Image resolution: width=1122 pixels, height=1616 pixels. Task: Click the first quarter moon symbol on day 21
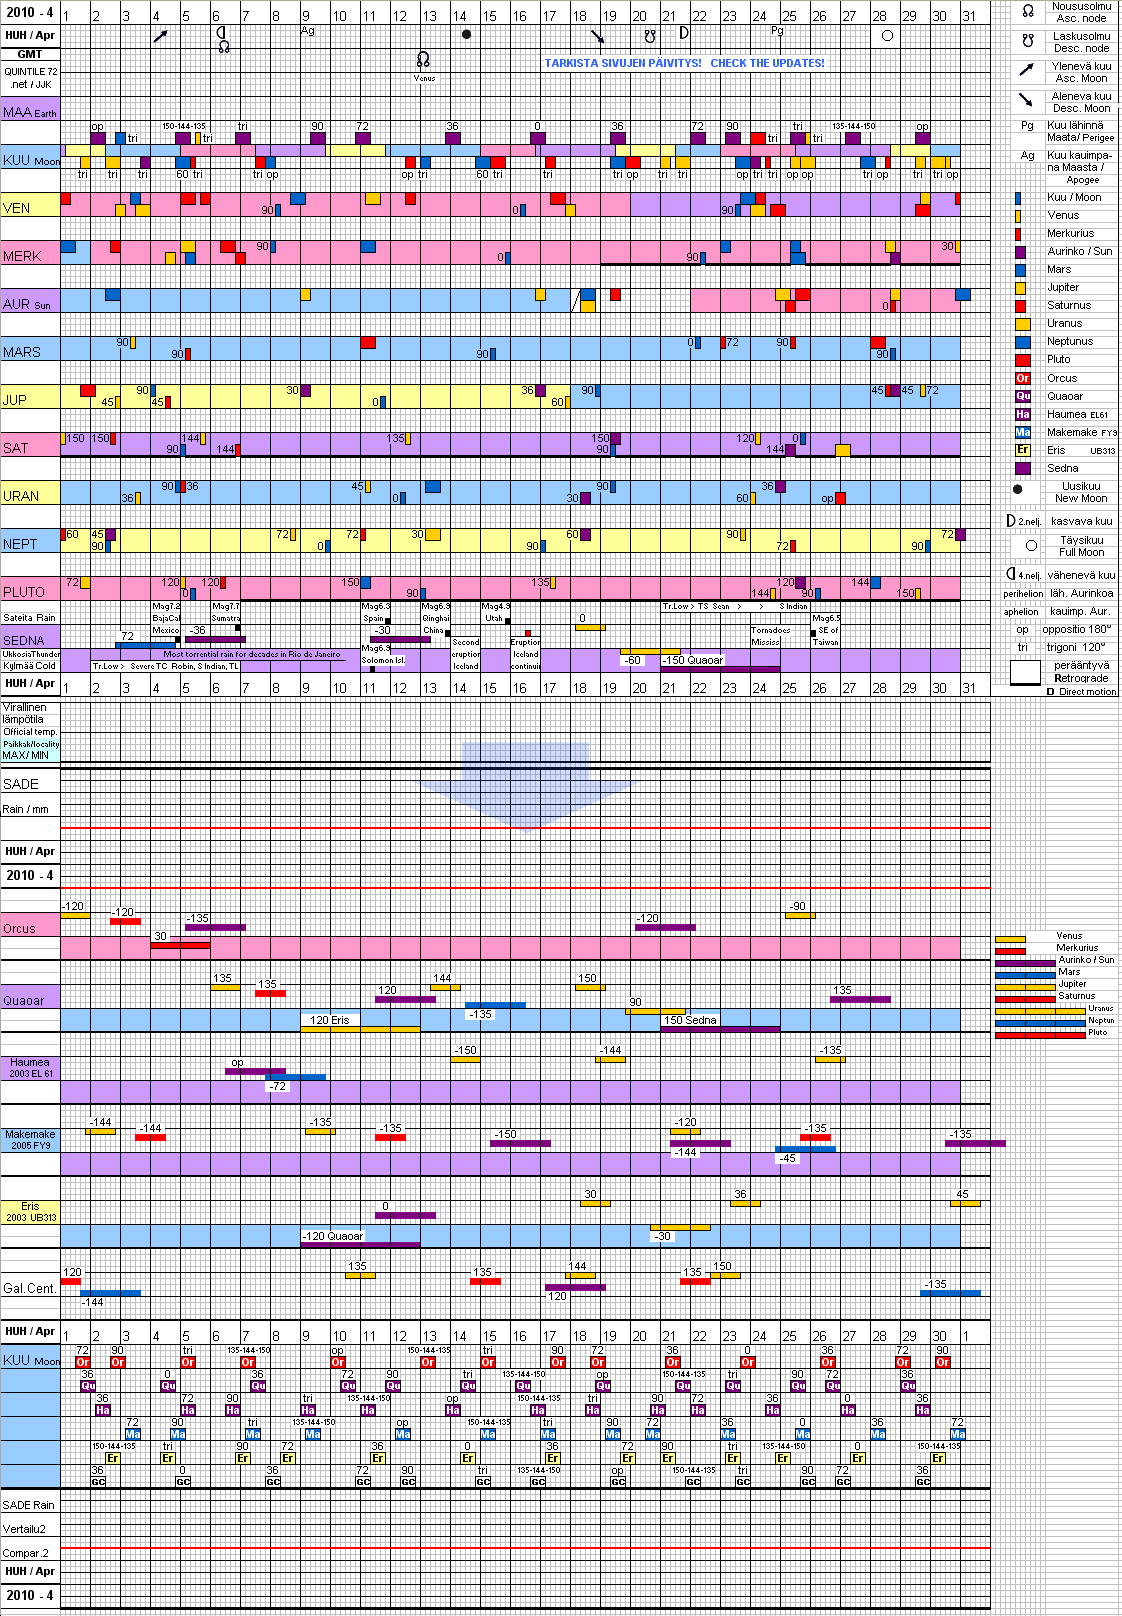[x=684, y=33]
